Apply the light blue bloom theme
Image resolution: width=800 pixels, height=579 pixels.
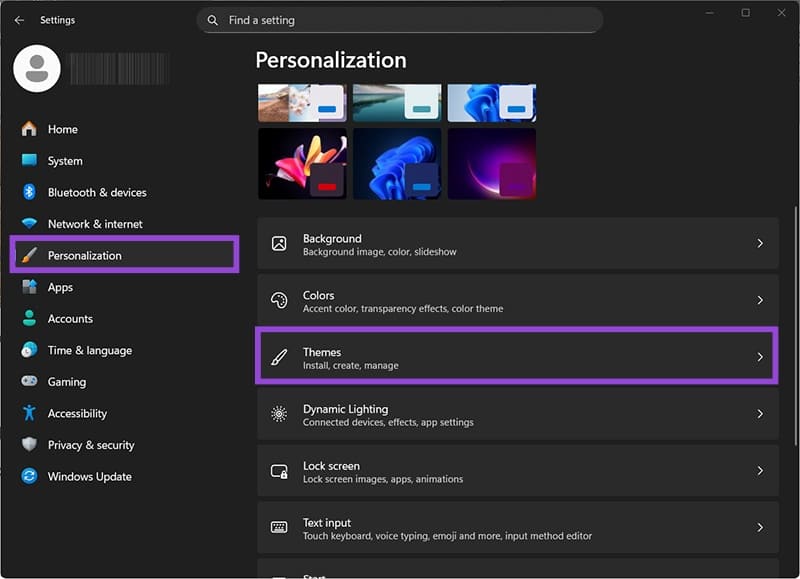tap(492, 103)
